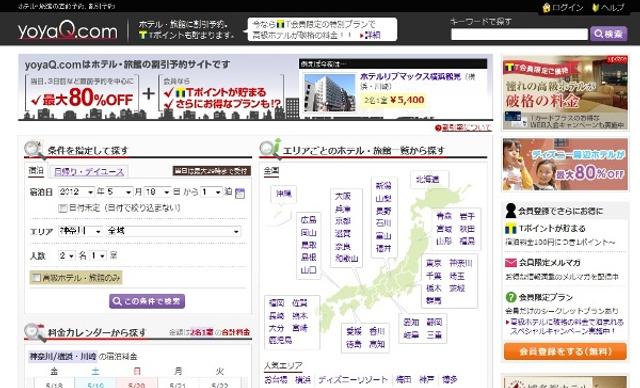This screenshot has width=640, height=388.
Task: Open the month dropdown showing 5
Action: pyautogui.click(x=119, y=192)
